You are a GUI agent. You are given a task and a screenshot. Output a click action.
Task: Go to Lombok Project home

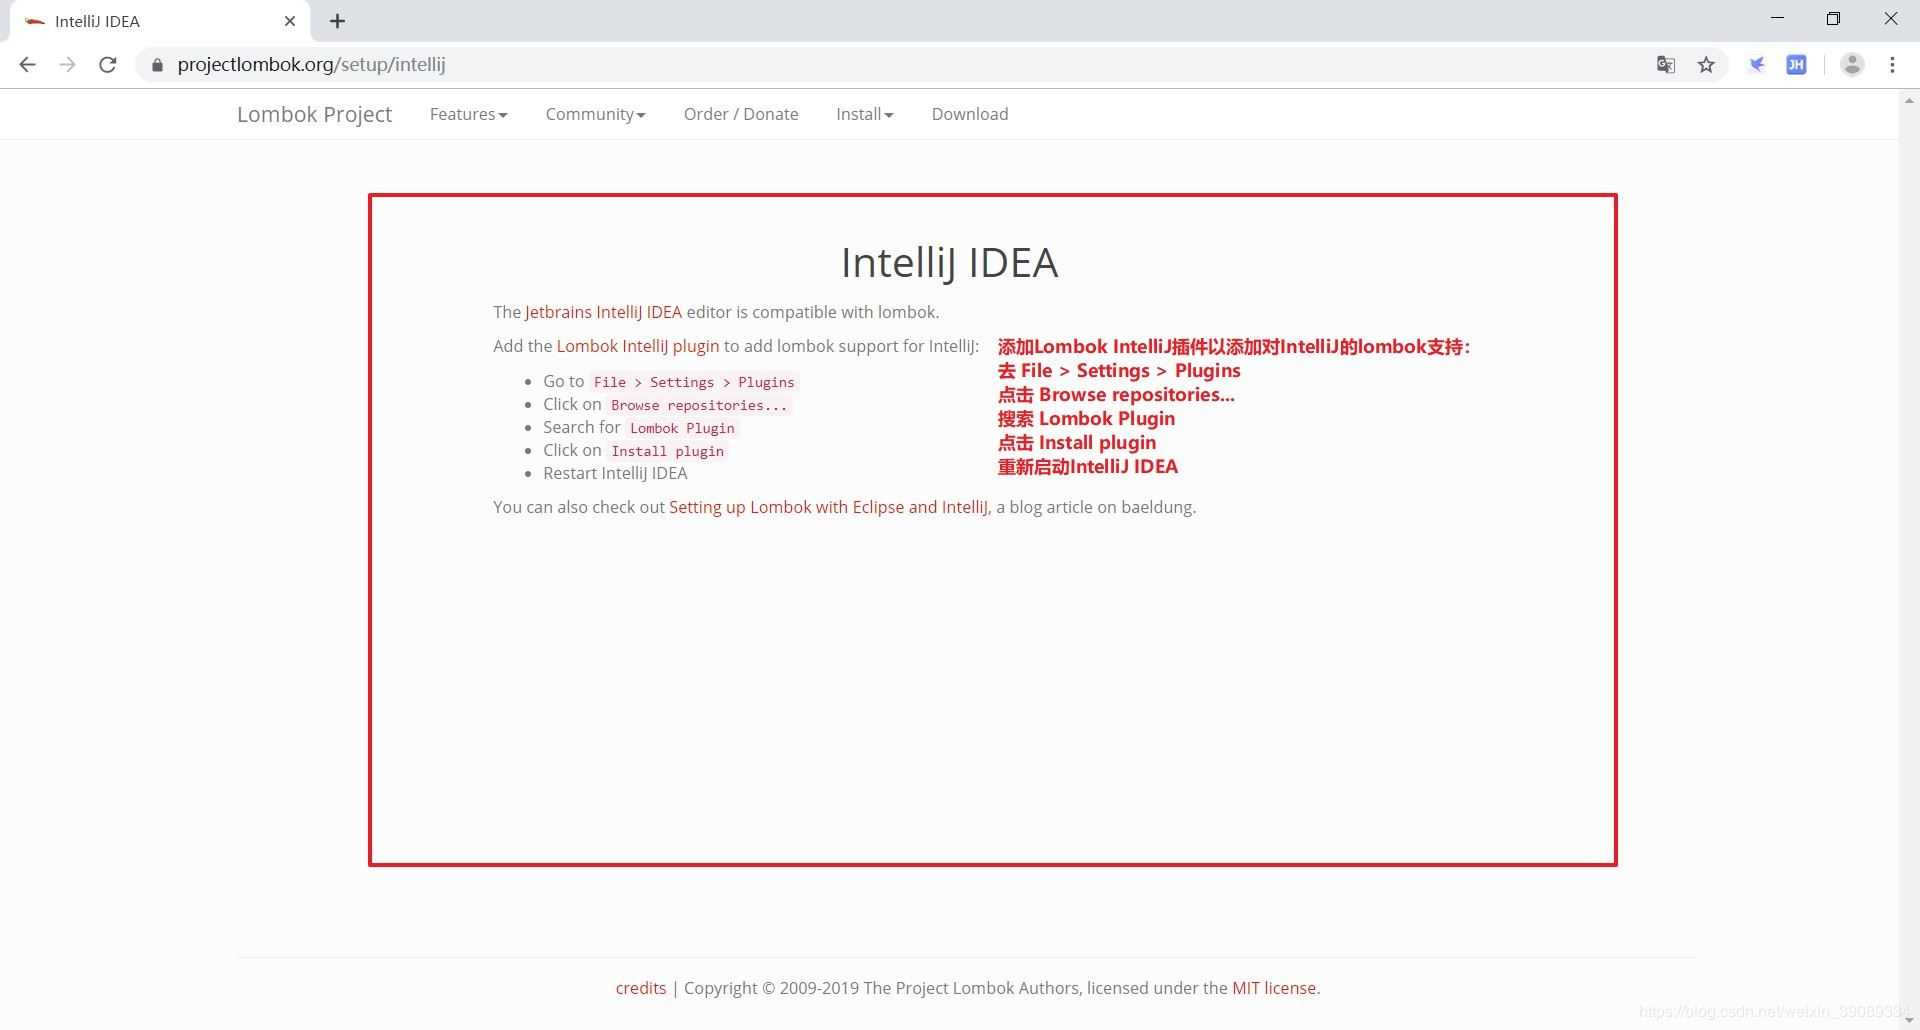pos(314,114)
